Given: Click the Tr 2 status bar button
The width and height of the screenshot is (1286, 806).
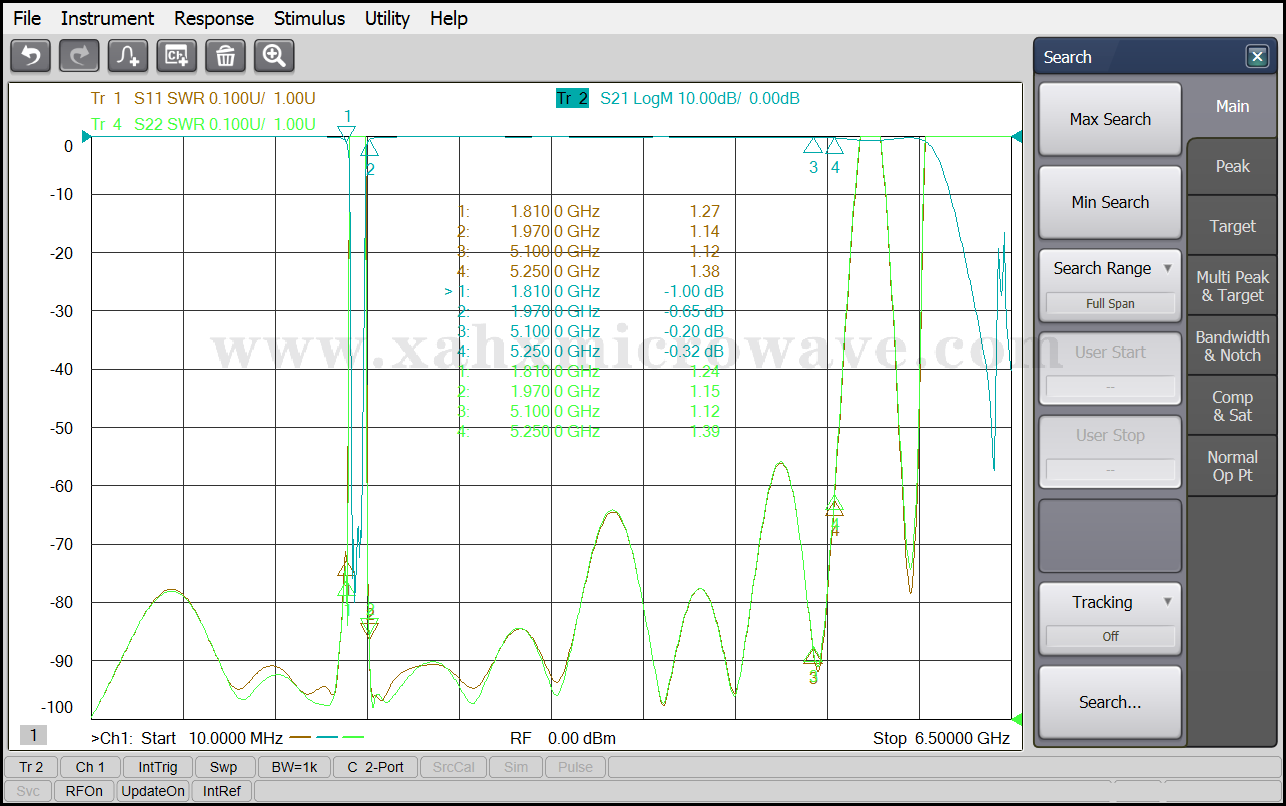Looking at the screenshot, I should click(31, 767).
